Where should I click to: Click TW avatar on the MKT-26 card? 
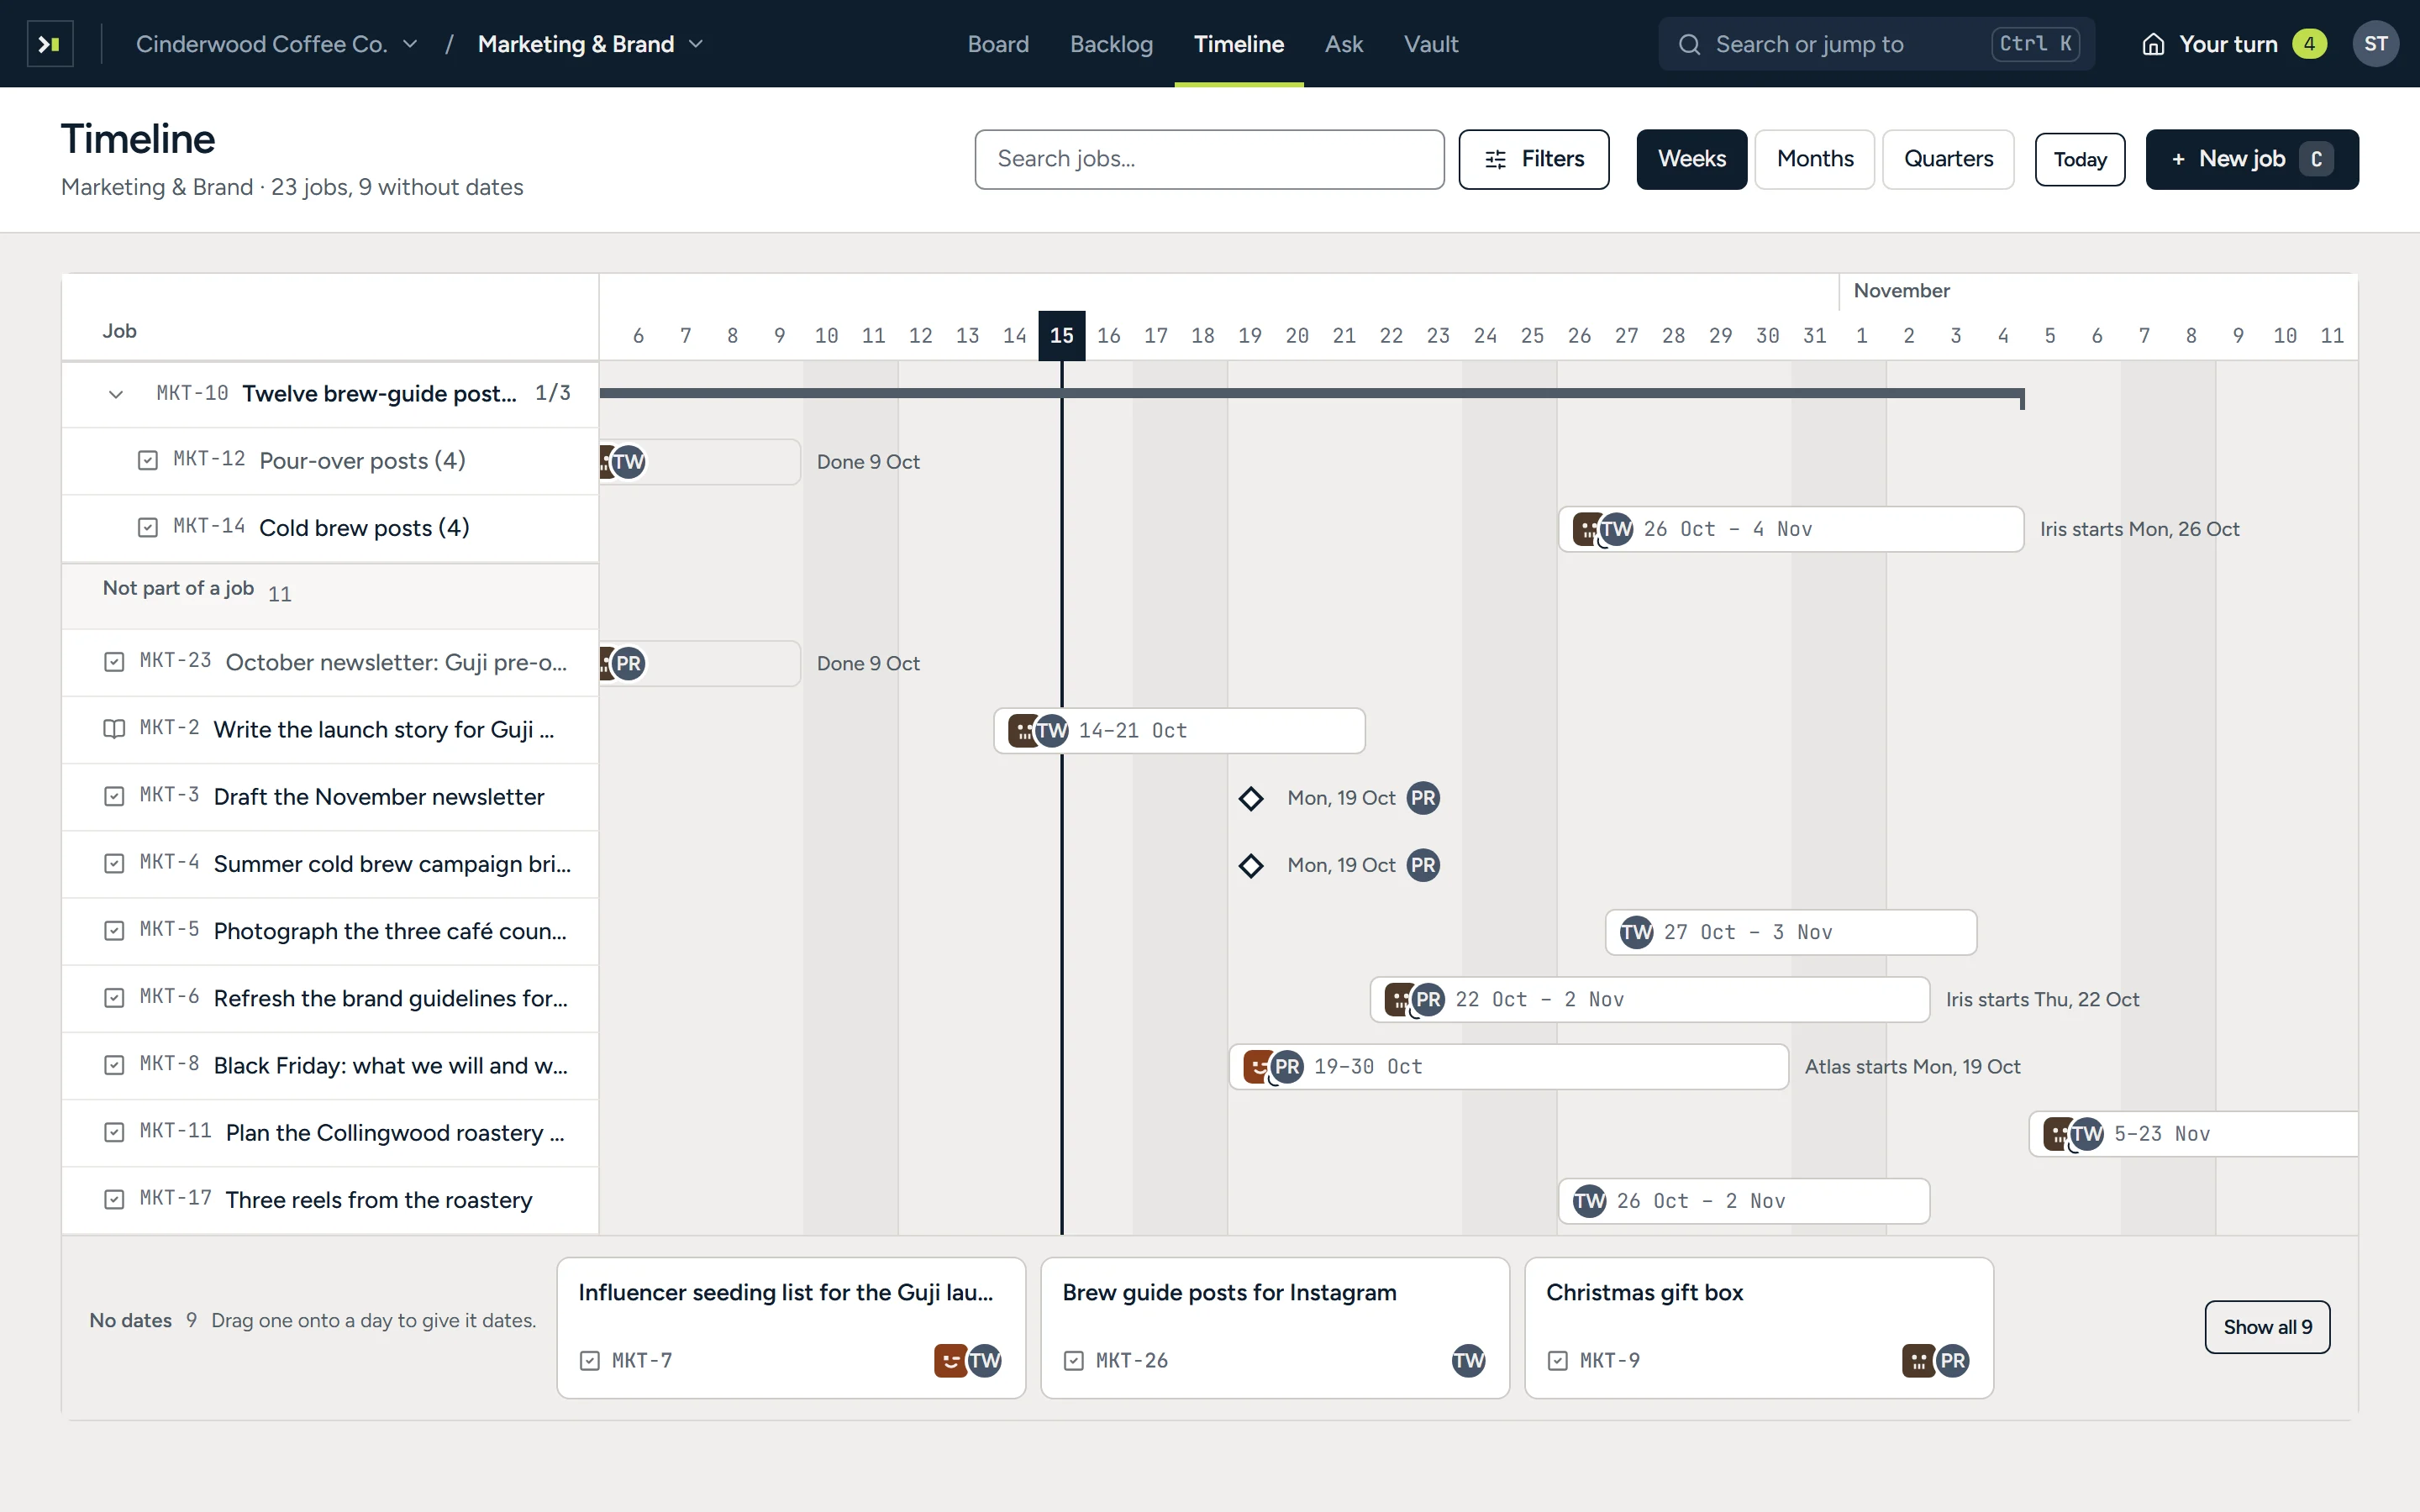(x=1468, y=1360)
